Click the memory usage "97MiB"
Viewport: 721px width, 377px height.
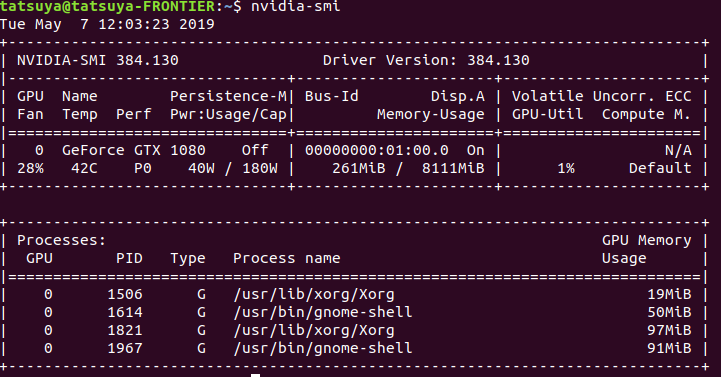tap(669, 330)
